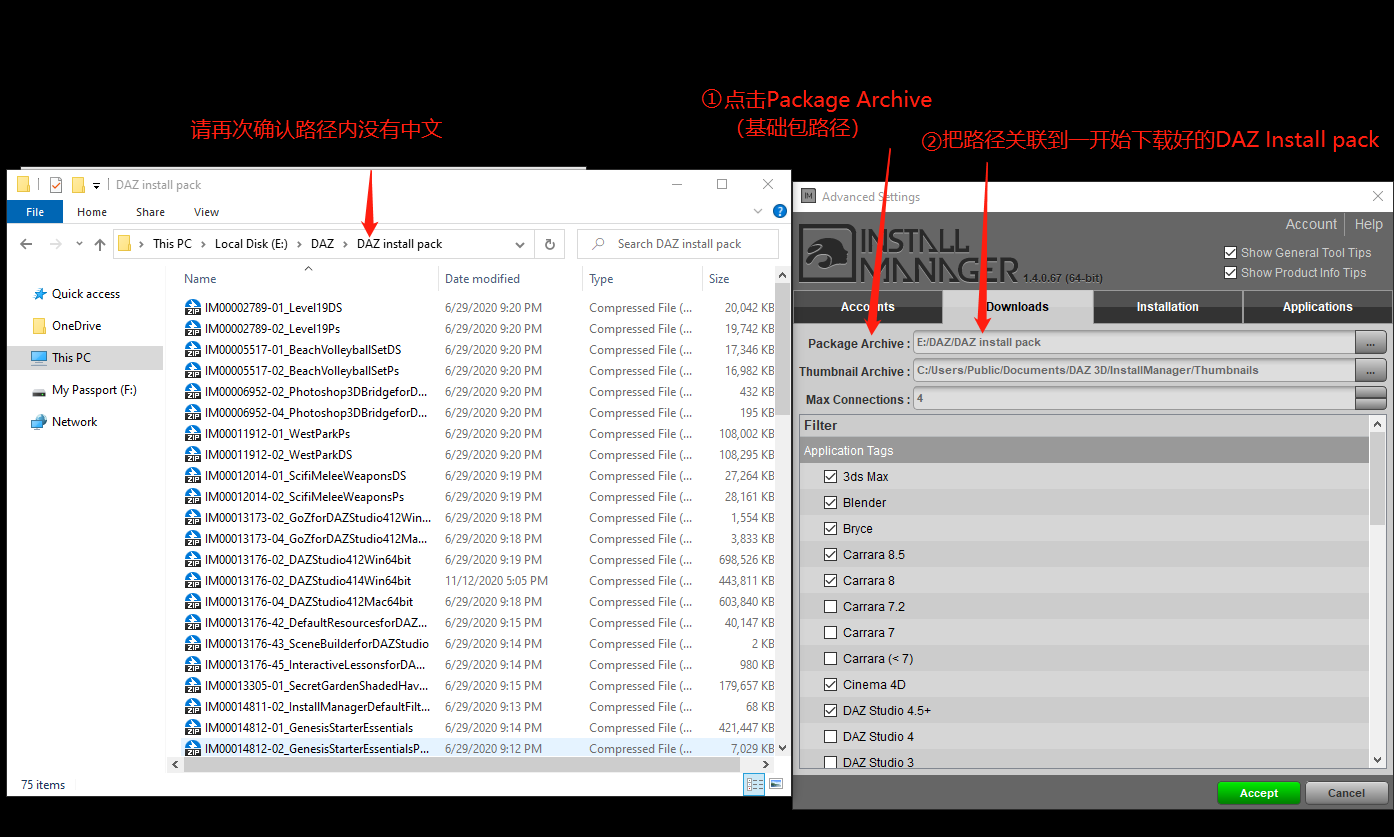The height and width of the screenshot is (837, 1394).
Task: Click the Explorer help question mark icon
Action: 779,211
